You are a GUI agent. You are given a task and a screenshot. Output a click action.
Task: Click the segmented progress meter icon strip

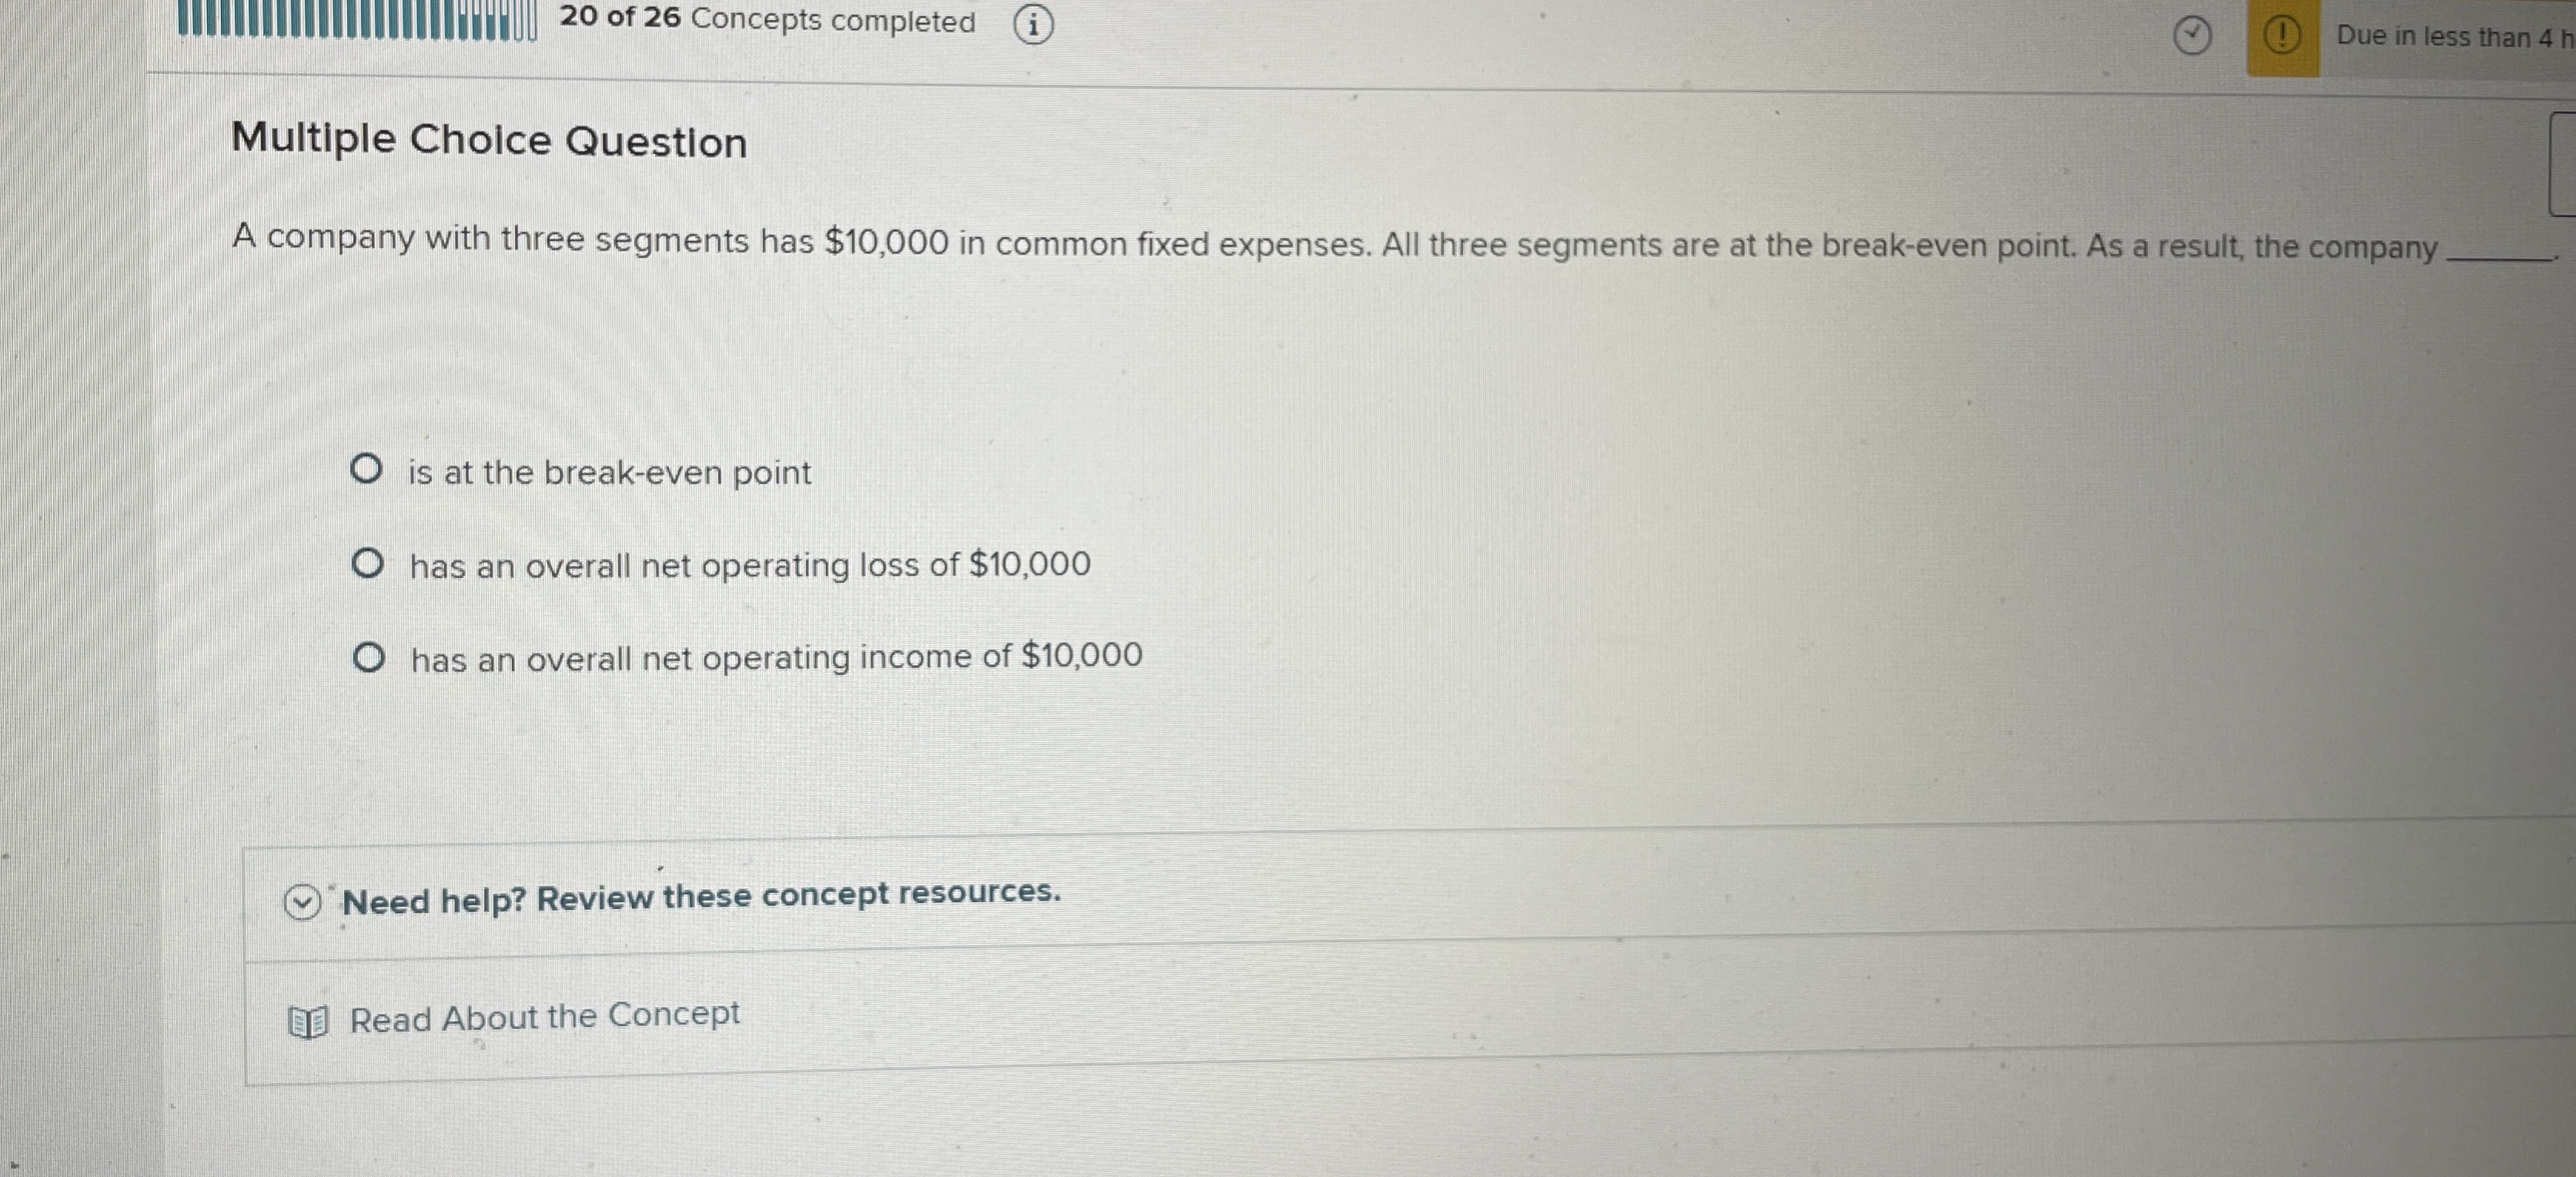coord(350,22)
